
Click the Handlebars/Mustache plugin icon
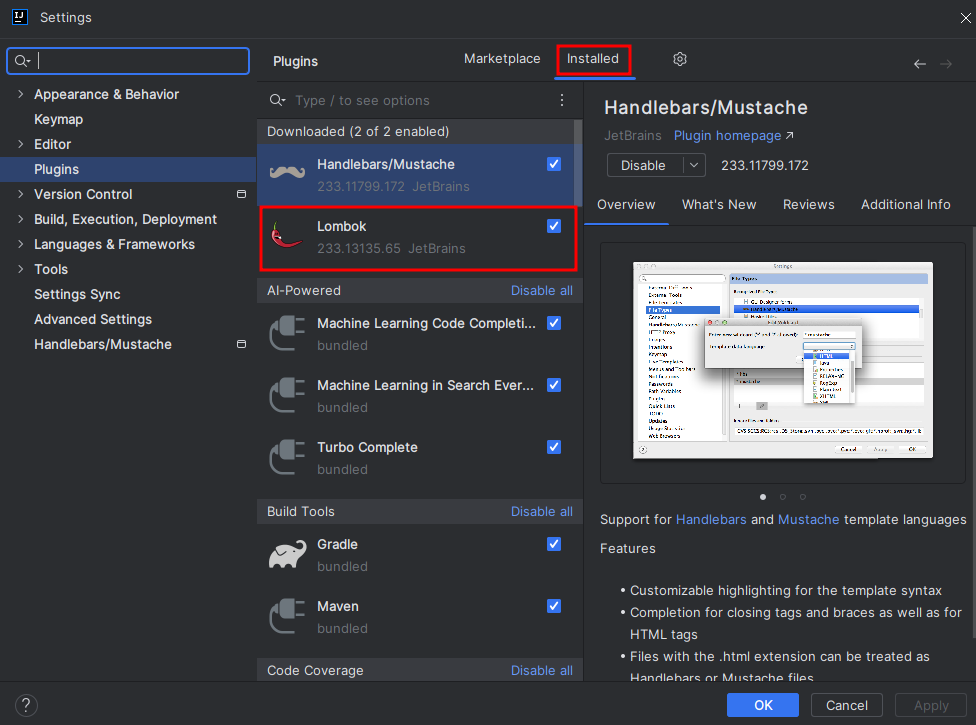[287, 170]
